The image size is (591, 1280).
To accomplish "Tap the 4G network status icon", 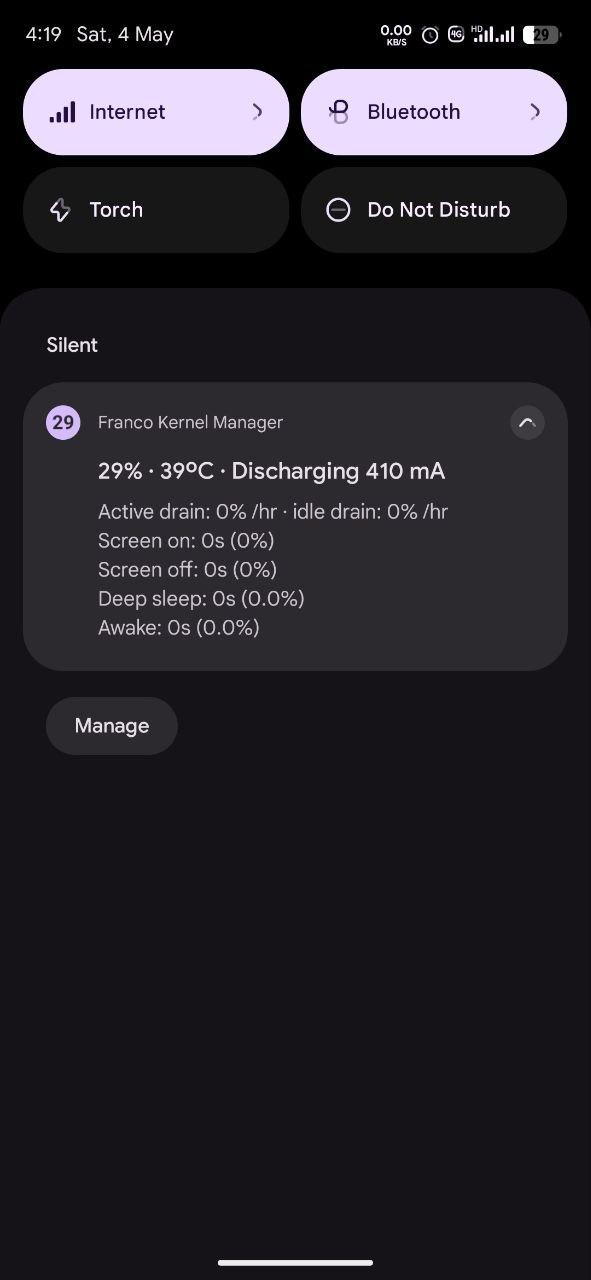I will pos(456,35).
